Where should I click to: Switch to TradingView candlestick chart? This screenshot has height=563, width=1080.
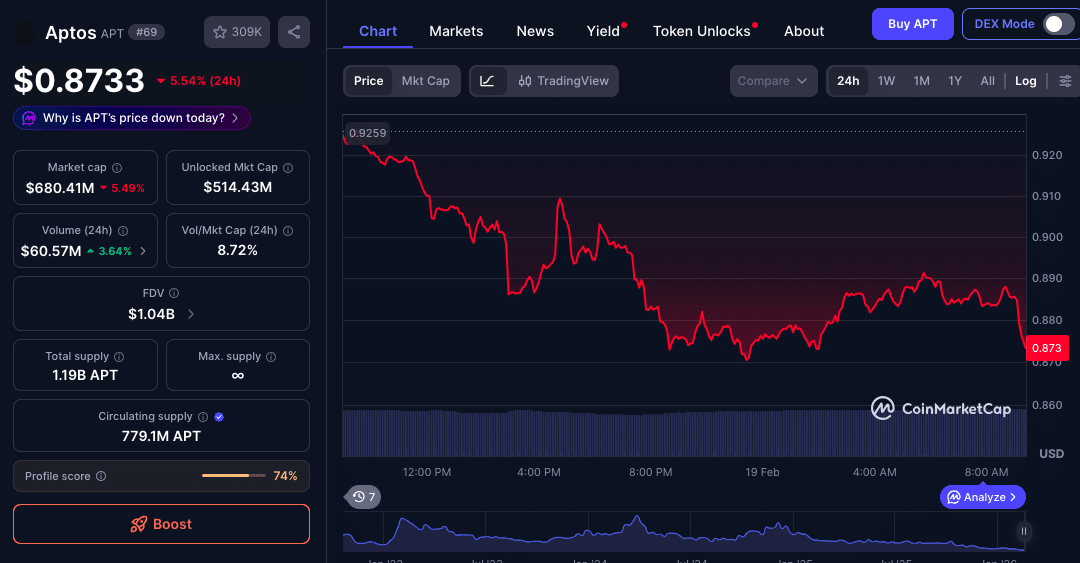click(x=563, y=81)
